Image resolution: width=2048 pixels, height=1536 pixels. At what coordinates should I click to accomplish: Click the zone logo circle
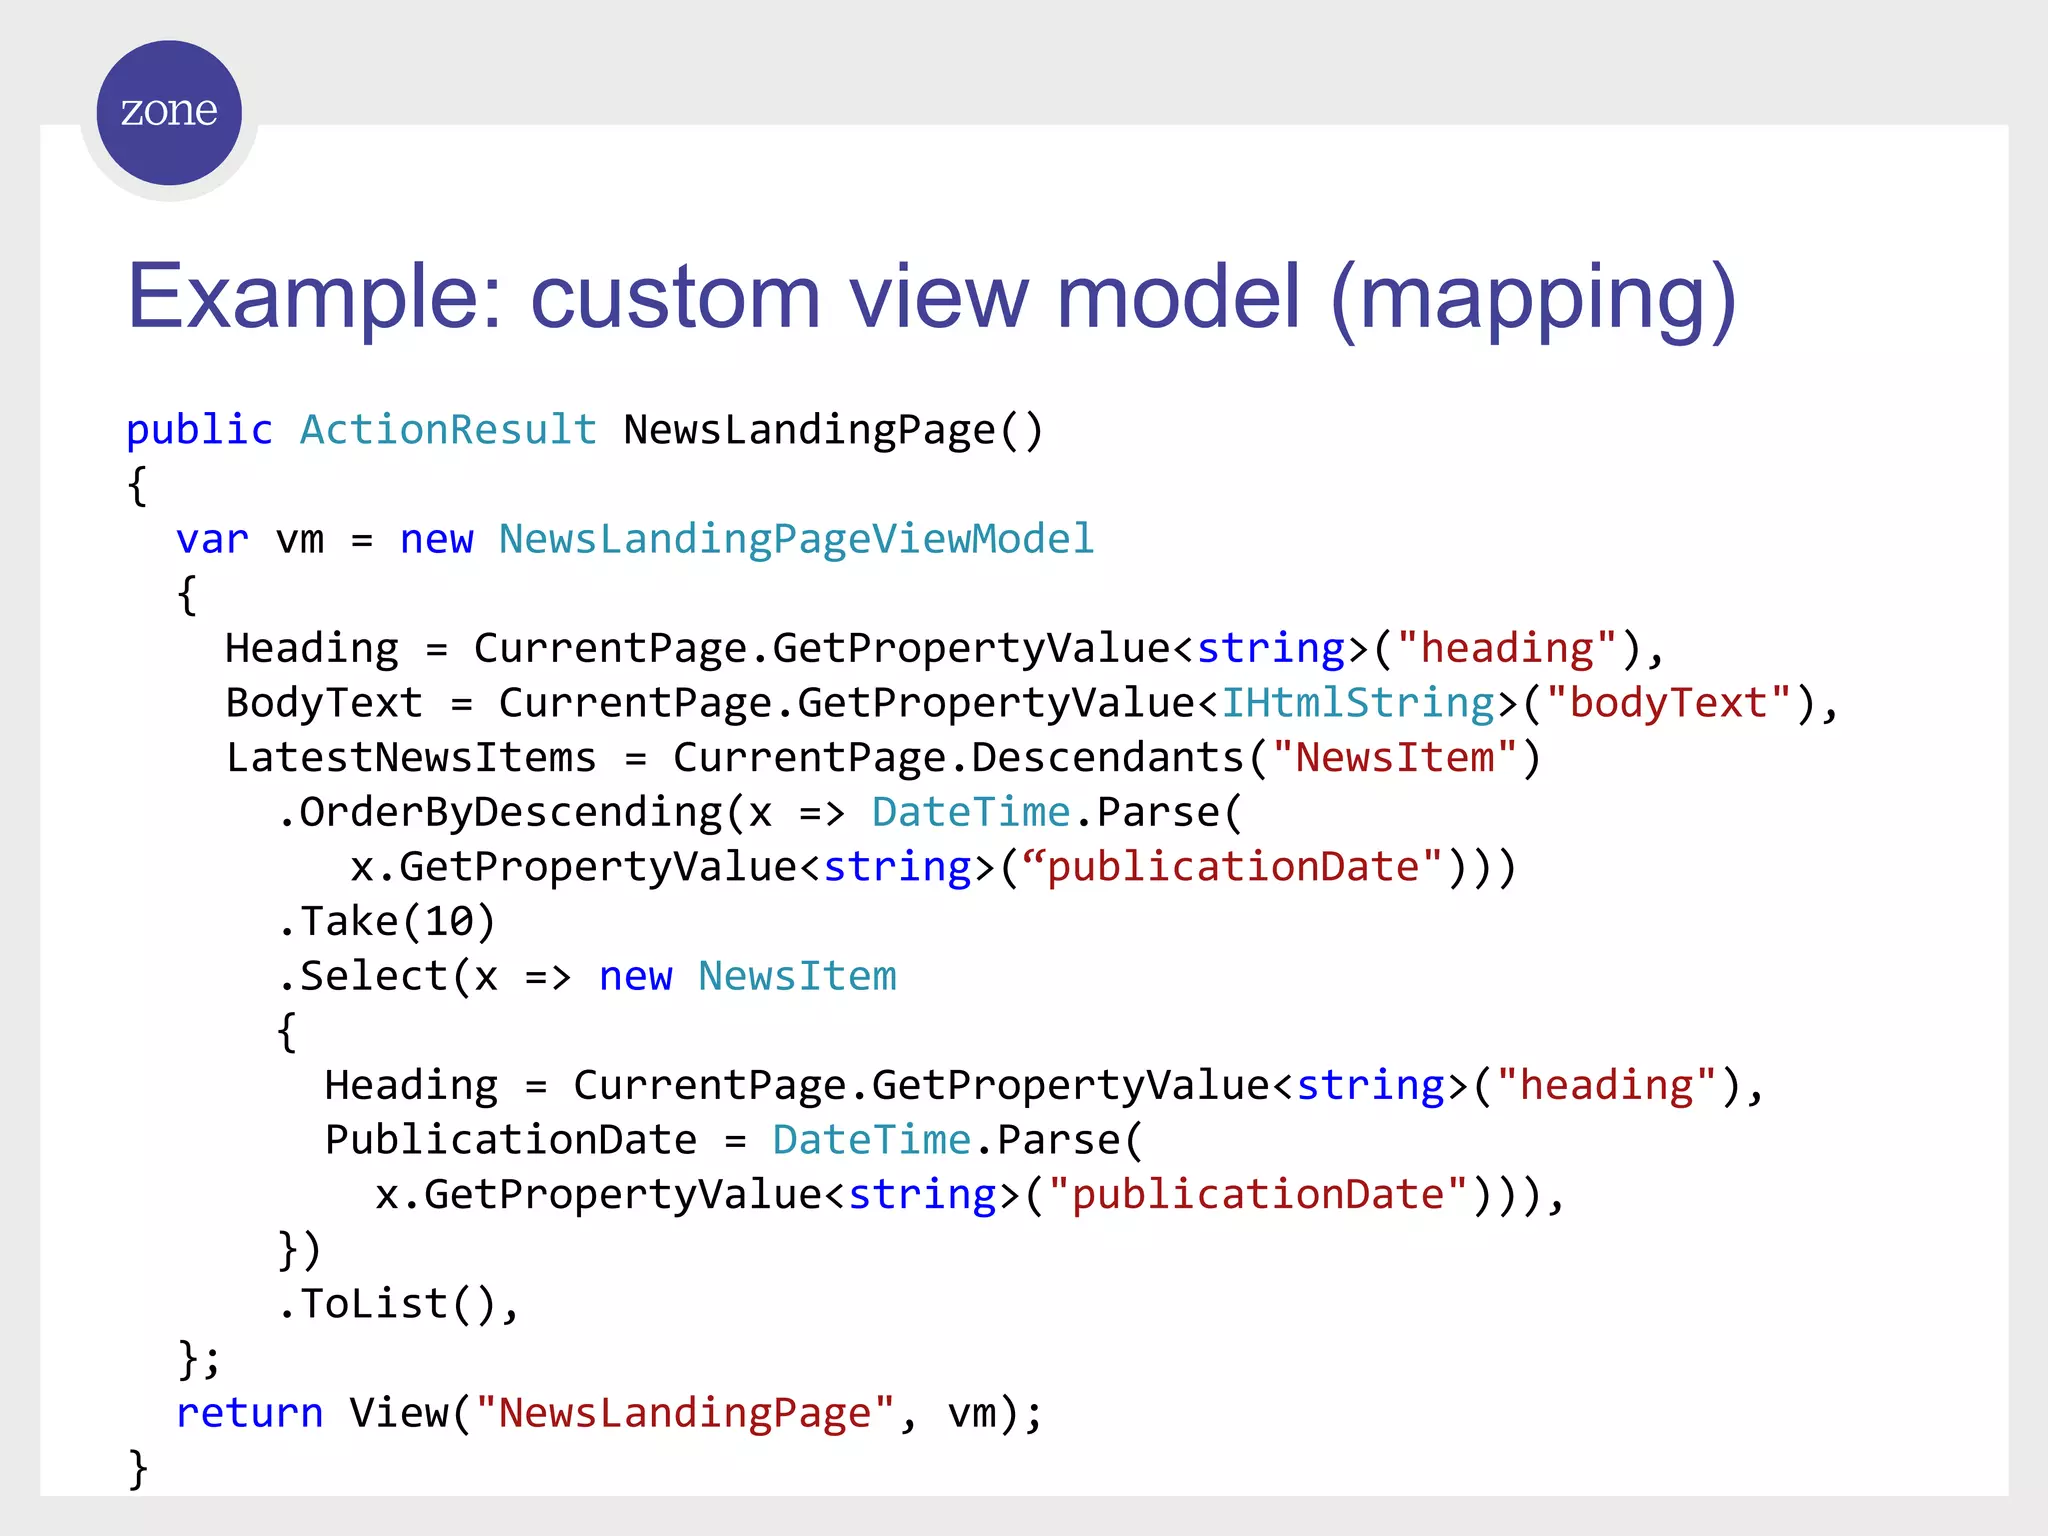(x=169, y=113)
